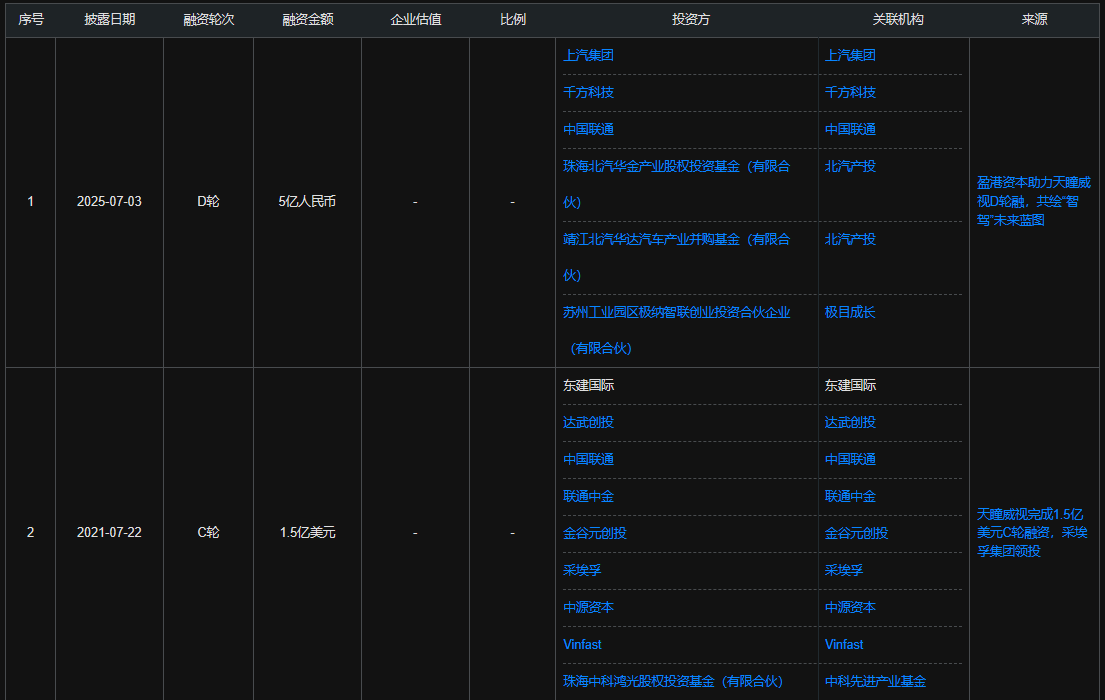Click 千方科技 in the 关联机构 column
The height and width of the screenshot is (700, 1105).
pos(850,92)
